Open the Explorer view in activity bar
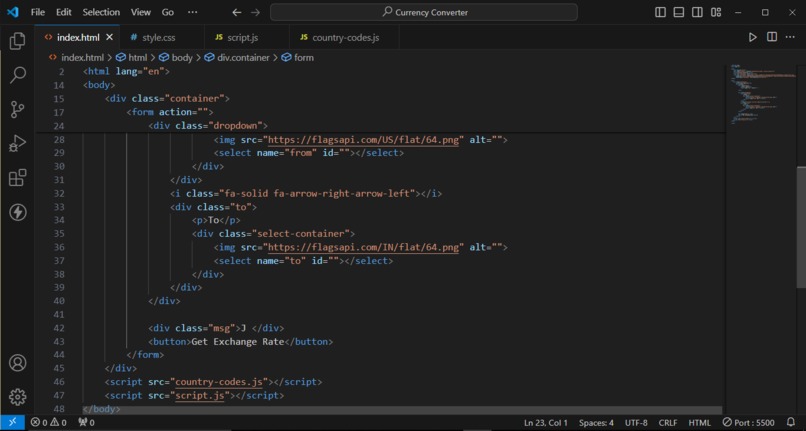The image size is (806, 431). 17,41
